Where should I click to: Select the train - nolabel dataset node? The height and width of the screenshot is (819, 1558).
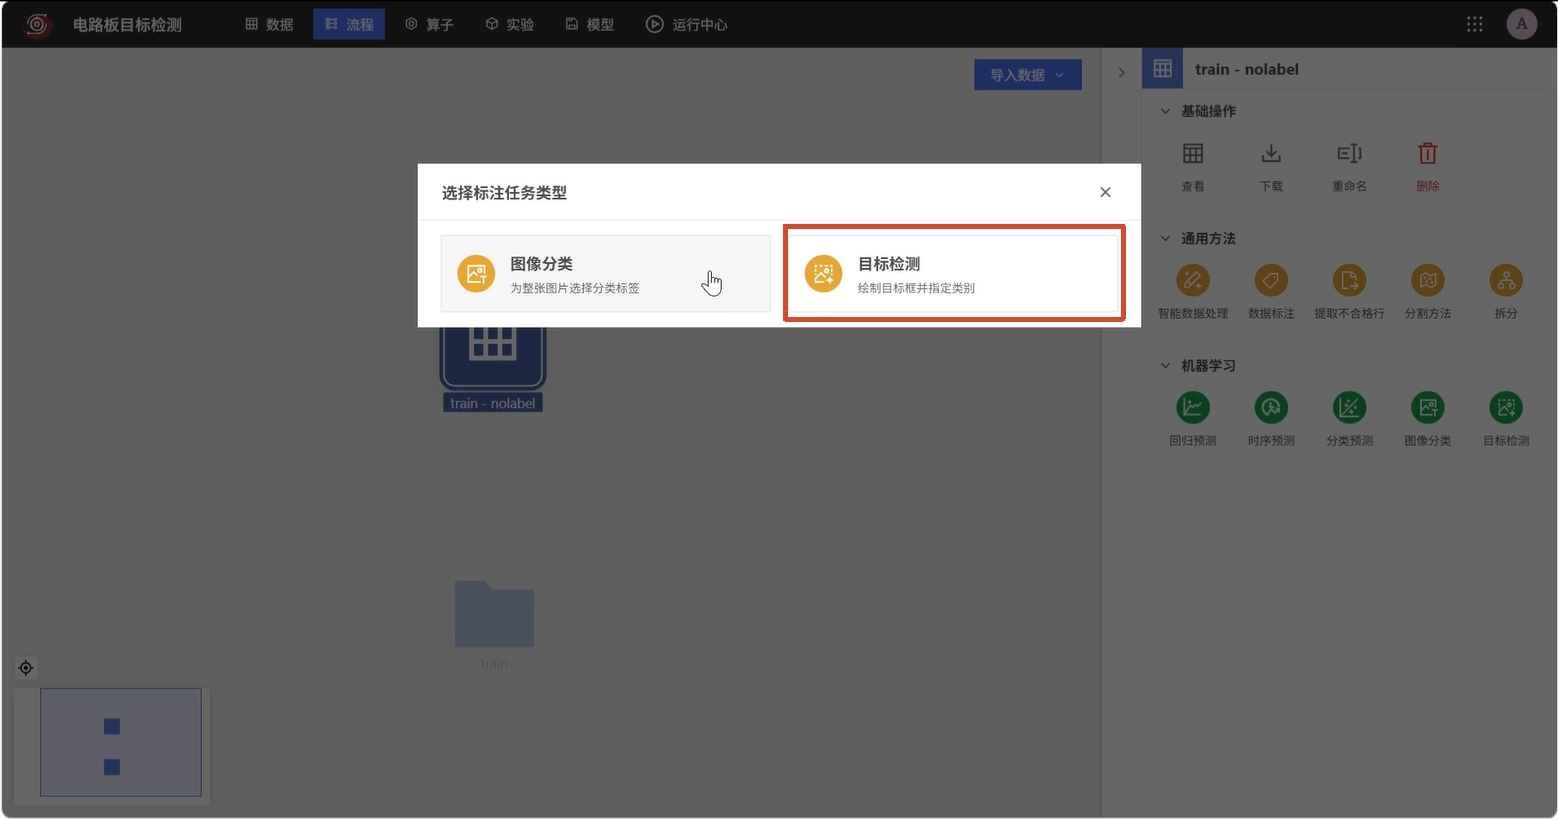point(493,365)
